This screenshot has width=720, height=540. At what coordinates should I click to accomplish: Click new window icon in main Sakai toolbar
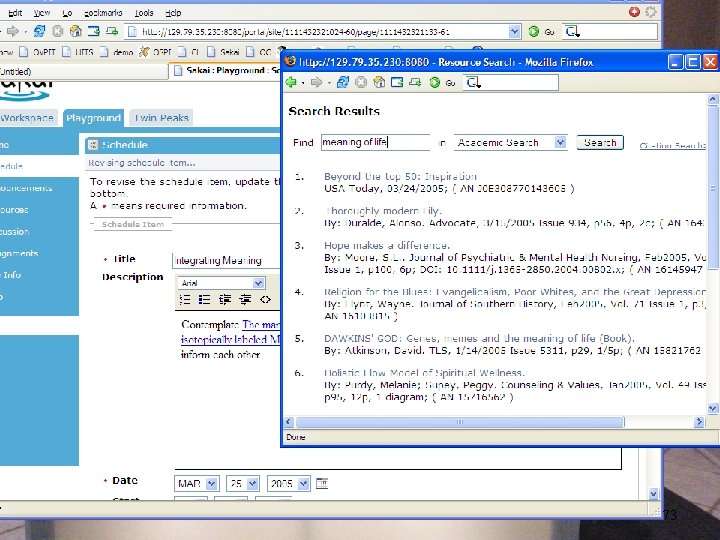click(x=94, y=31)
